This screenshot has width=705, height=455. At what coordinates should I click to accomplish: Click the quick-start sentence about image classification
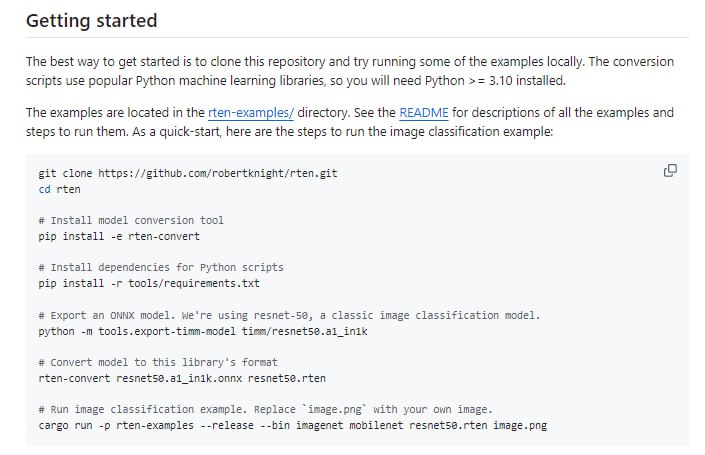click(300, 131)
